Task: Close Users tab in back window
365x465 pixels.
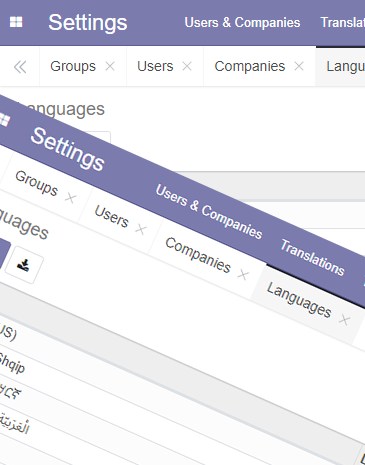Action: 187,66
